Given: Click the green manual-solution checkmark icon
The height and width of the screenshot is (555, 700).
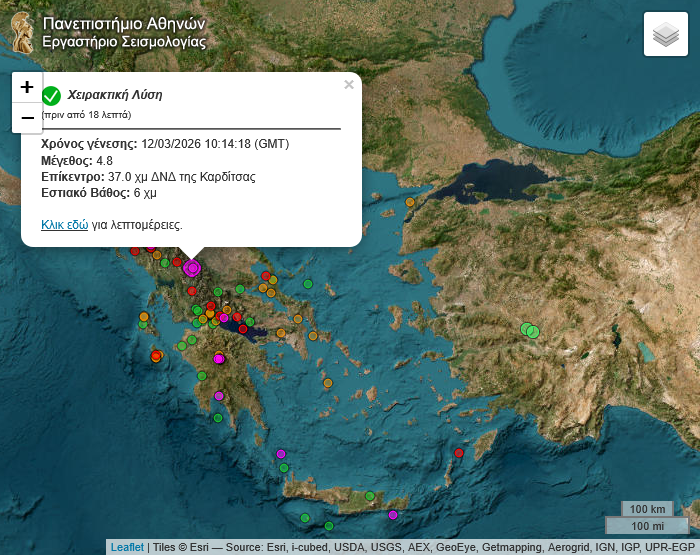Looking at the screenshot, I should [x=52, y=95].
